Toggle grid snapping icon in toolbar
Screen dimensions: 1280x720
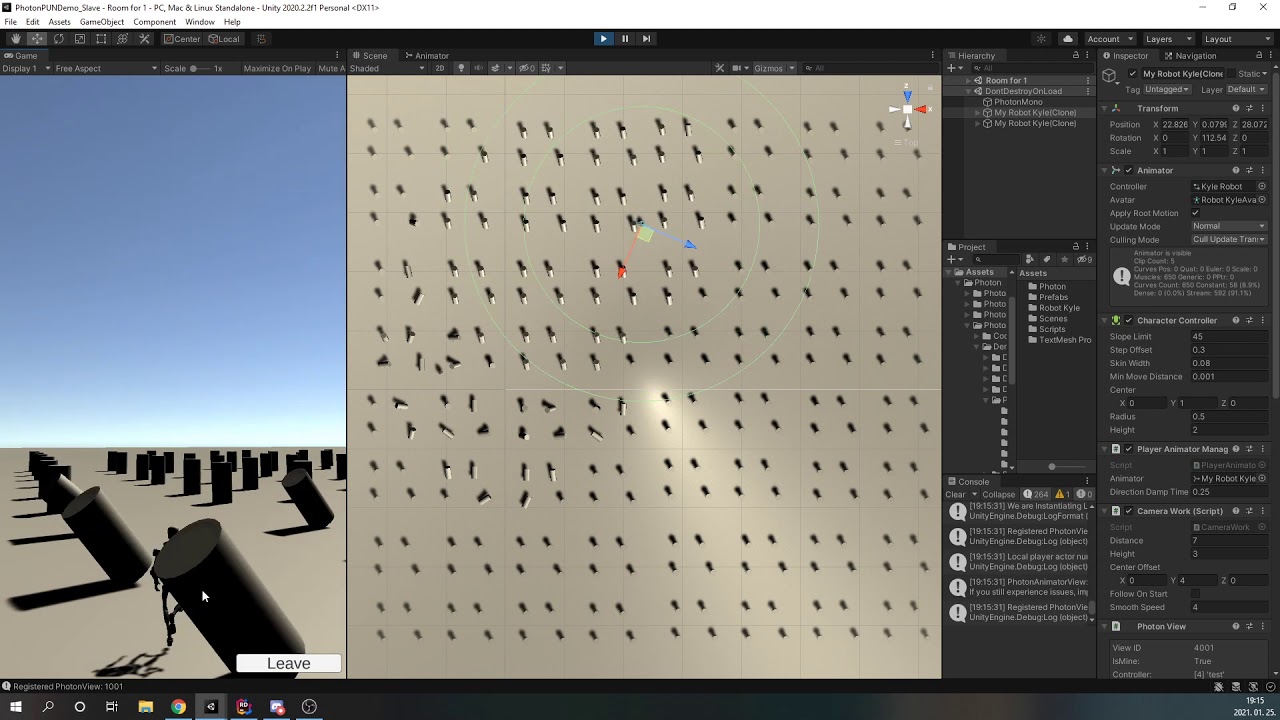(x=261, y=39)
